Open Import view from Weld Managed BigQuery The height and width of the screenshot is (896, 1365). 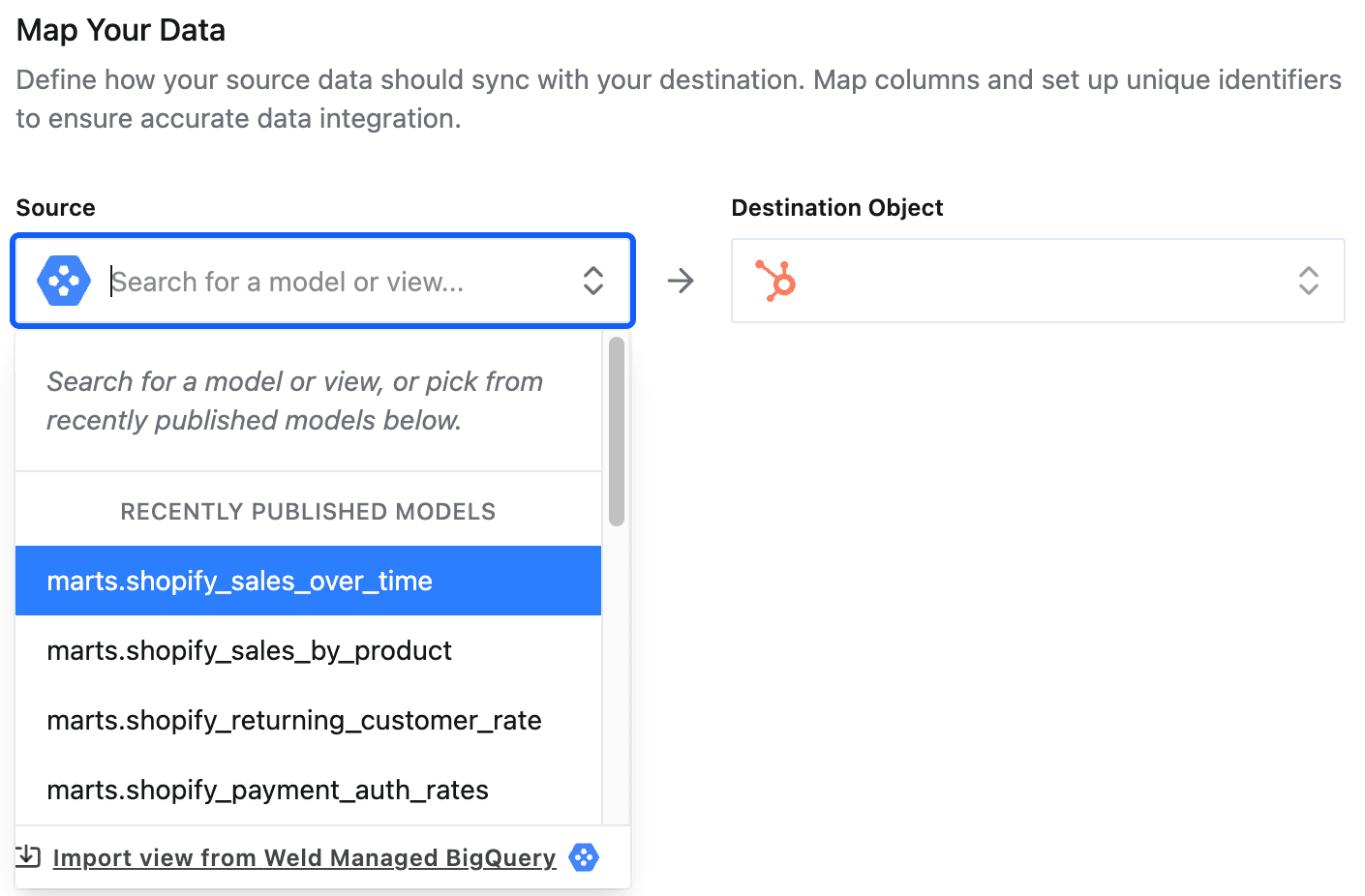point(304,857)
